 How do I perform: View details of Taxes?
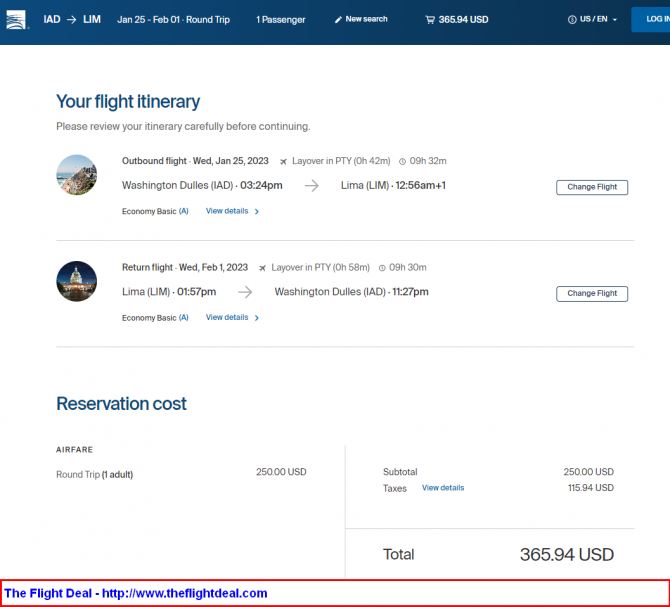point(443,488)
